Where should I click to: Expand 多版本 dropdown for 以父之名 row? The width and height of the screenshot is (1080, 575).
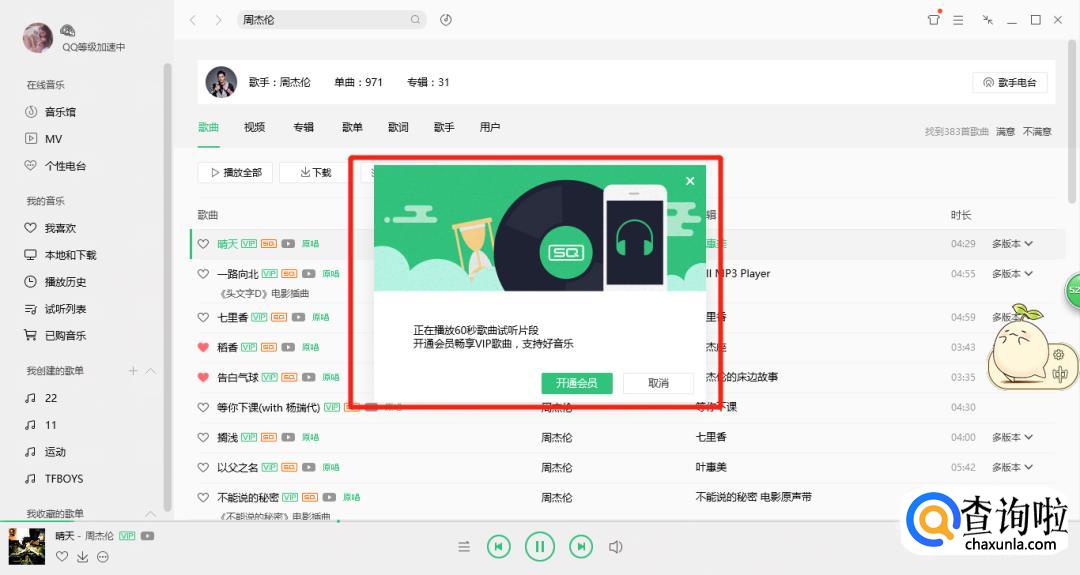[1012, 467]
